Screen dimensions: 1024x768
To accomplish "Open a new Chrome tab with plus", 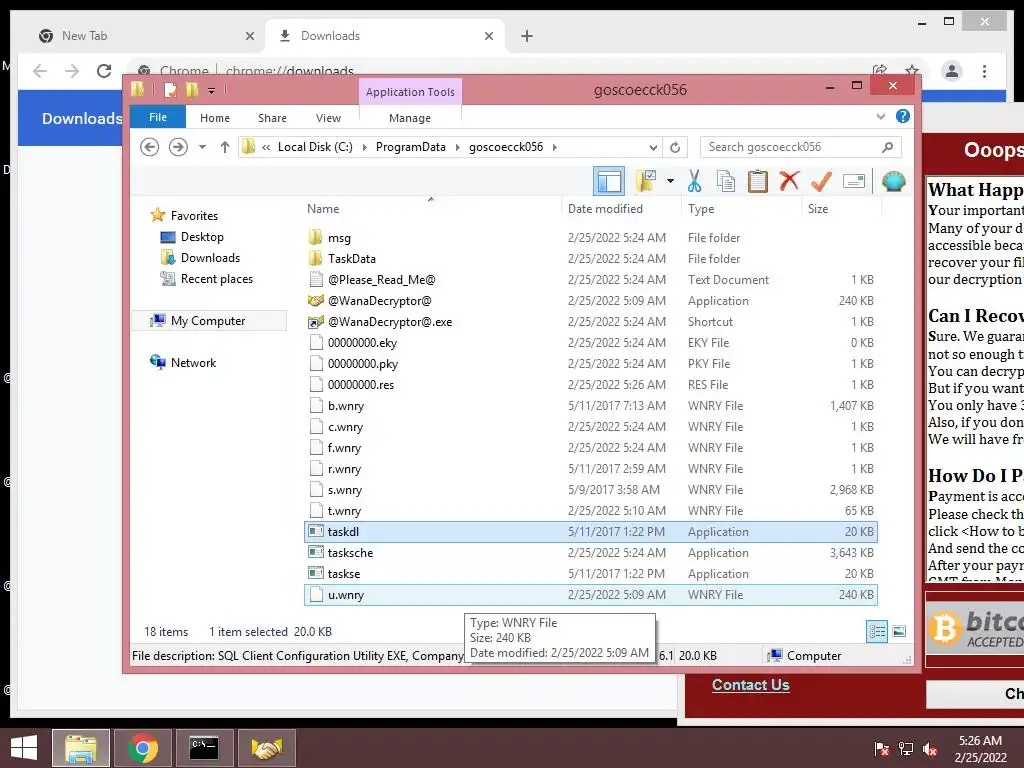I will click(527, 36).
